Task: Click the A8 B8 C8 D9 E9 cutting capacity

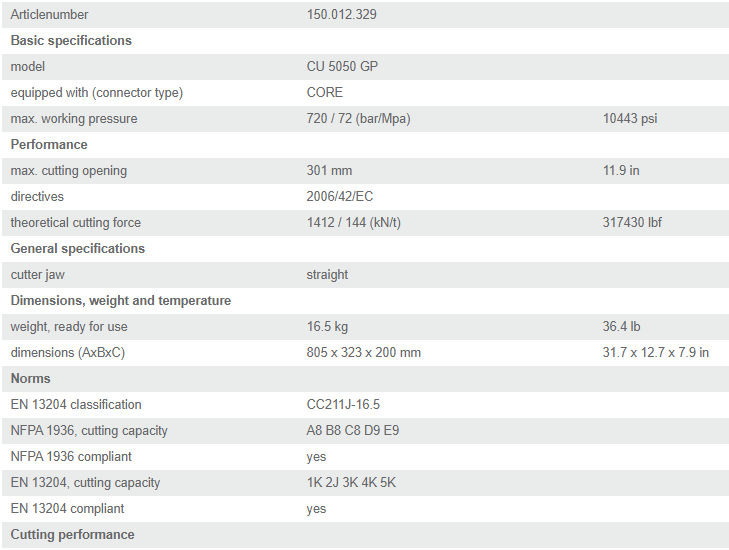Action: (353, 431)
